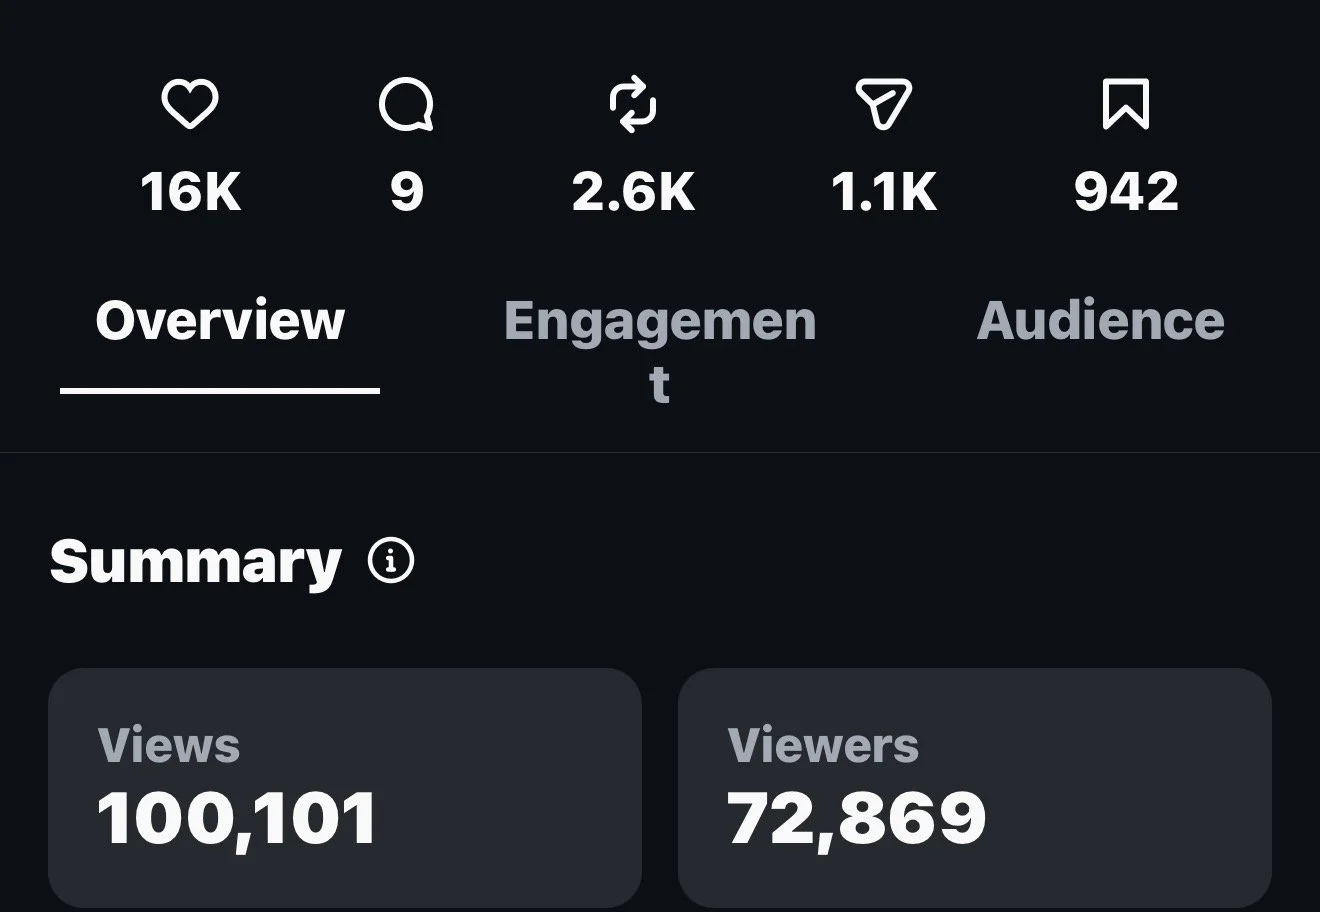The image size is (1320, 912).
Task: Switch to the Engagement tab
Action: click(660, 352)
